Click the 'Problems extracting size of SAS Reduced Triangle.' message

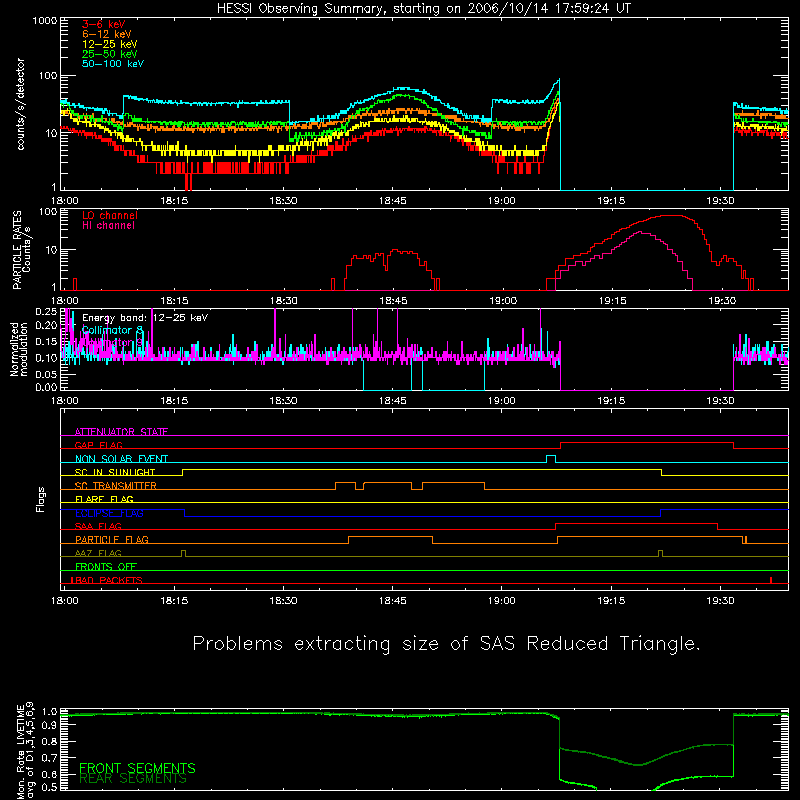446,644
